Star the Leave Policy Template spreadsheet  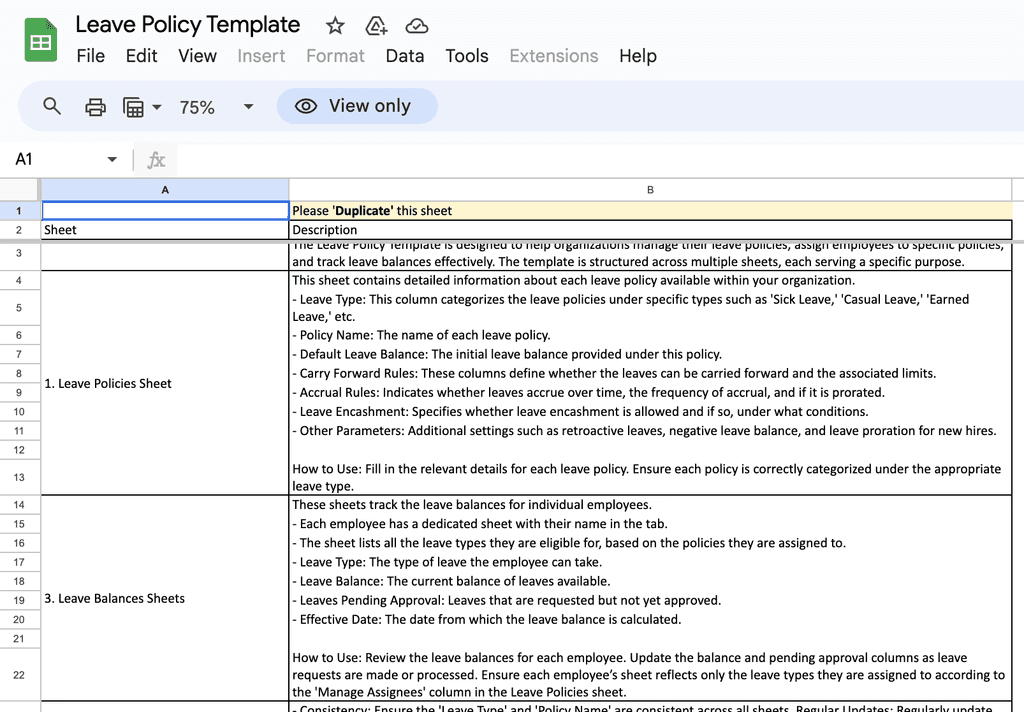point(334,25)
